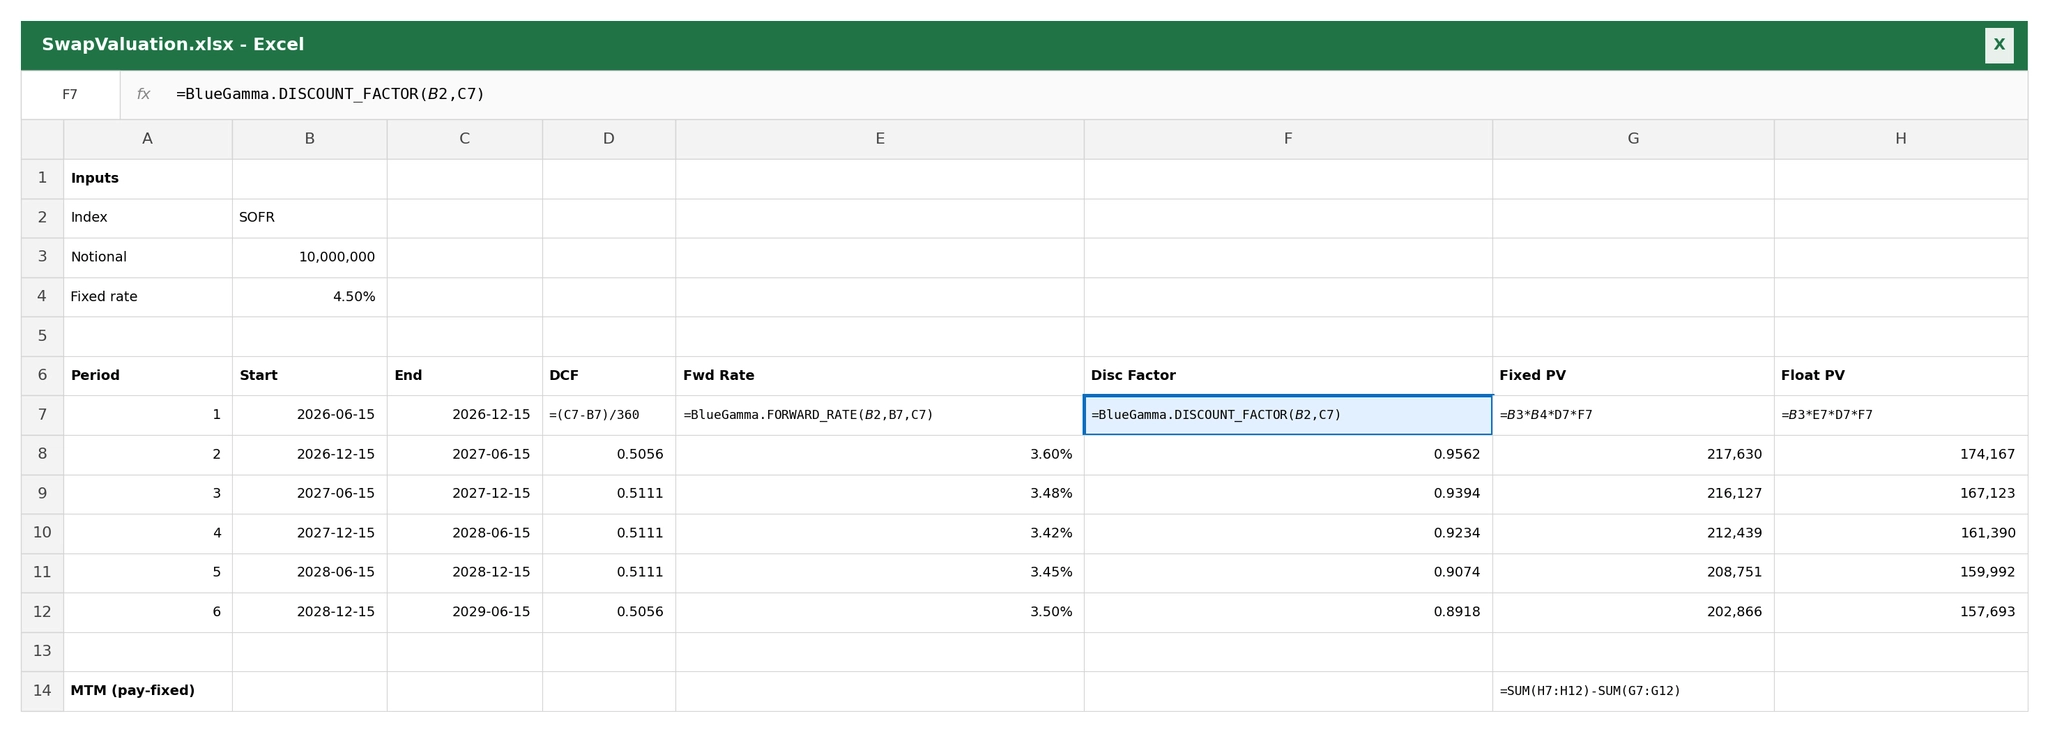The width and height of the screenshot is (2048, 732).
Task: Click the 'Float PV' header cell
Action: point(1901,376)
